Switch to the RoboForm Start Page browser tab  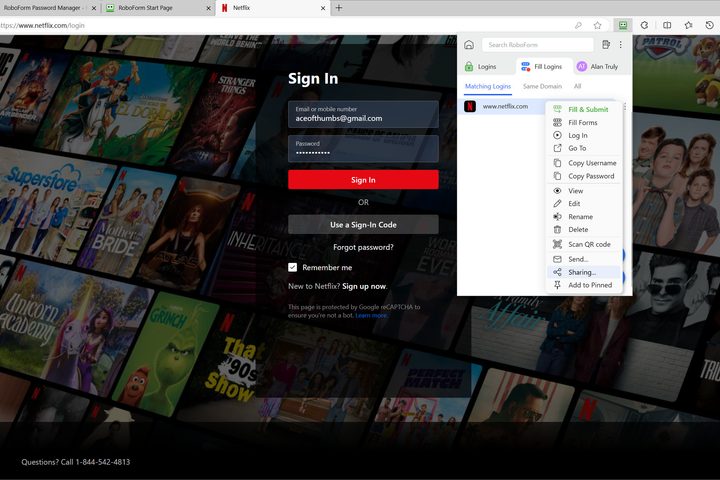(157, 8)
